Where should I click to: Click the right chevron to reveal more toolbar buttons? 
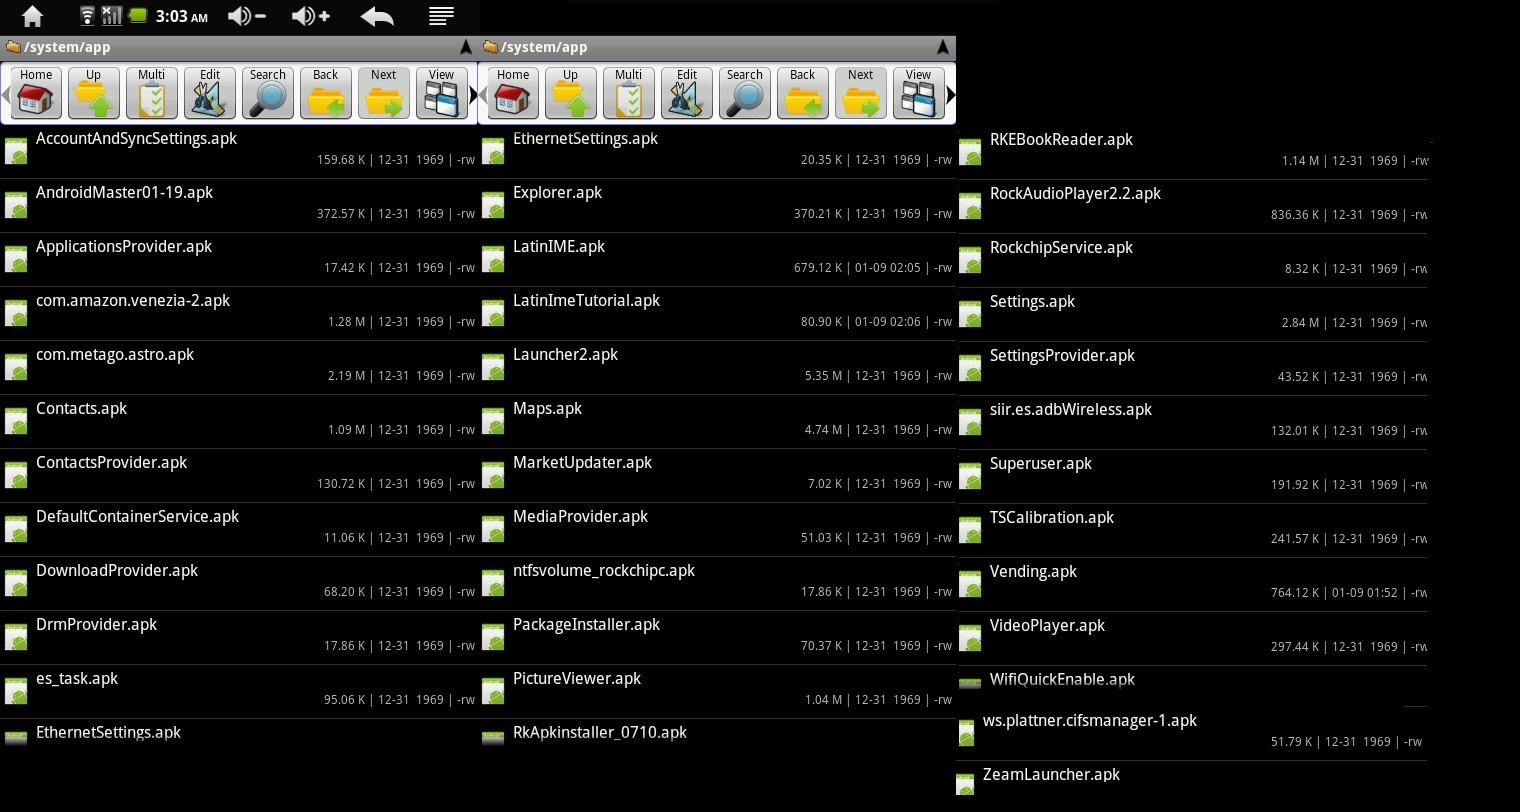point(472,94)
